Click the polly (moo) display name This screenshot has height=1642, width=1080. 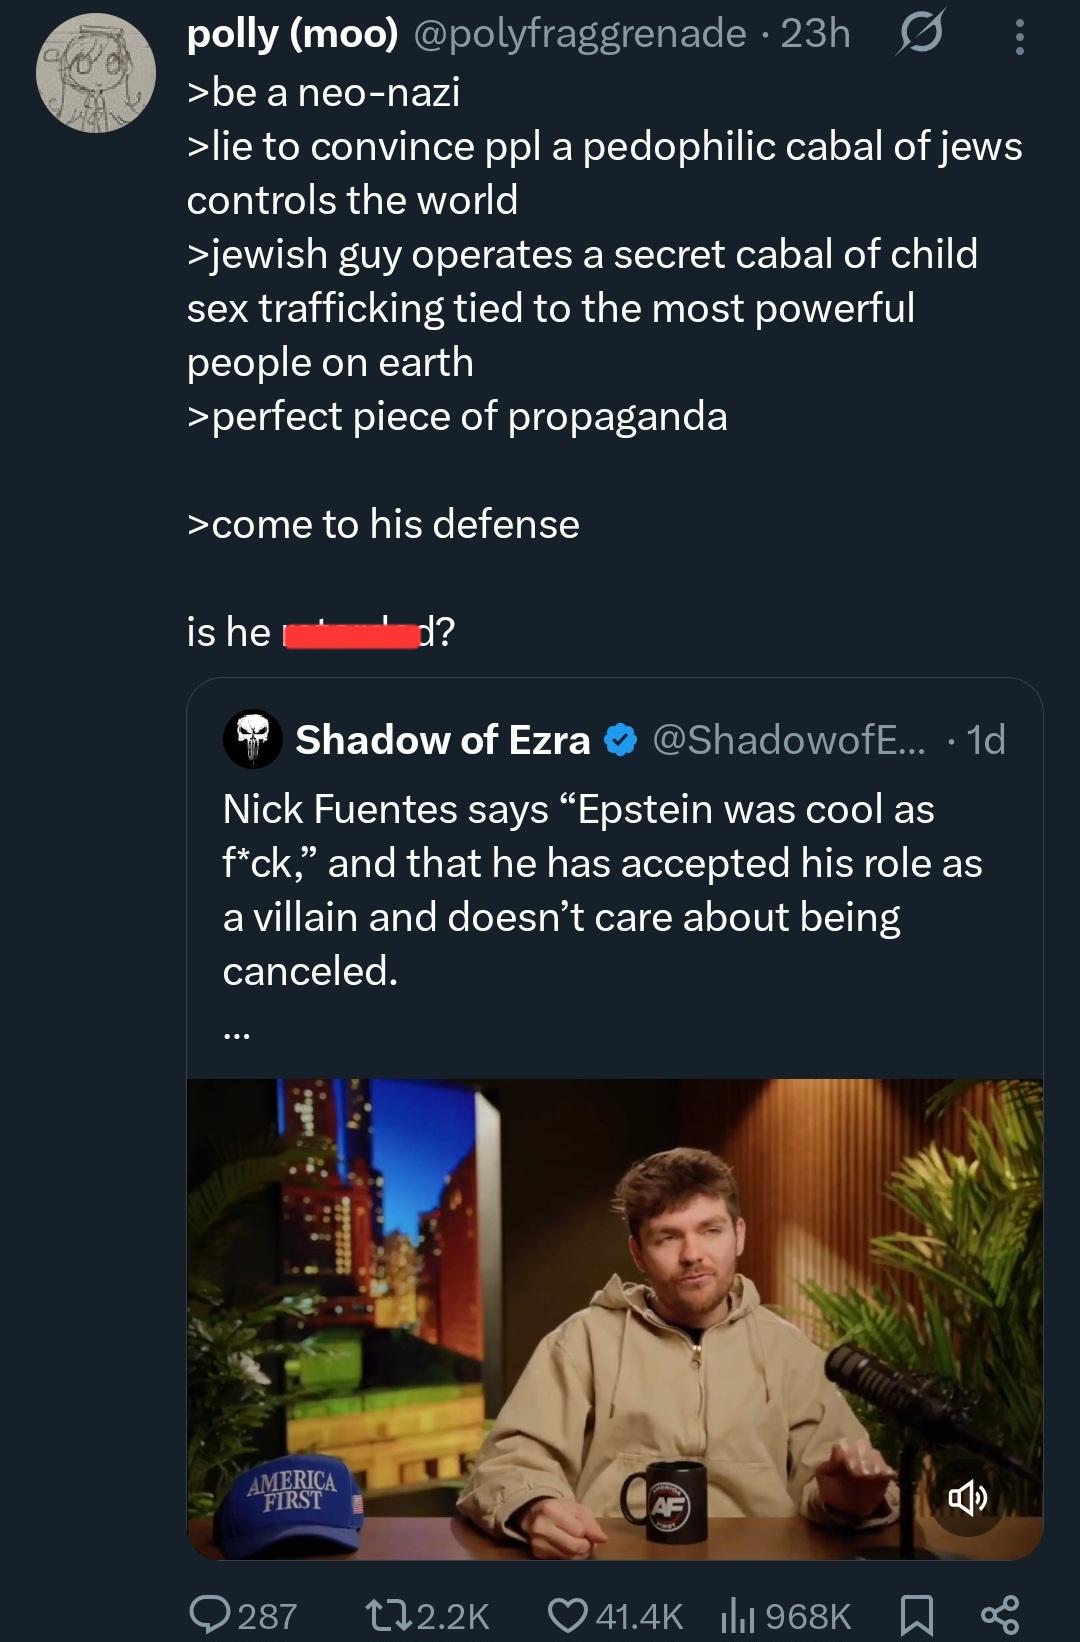(292, 34)
